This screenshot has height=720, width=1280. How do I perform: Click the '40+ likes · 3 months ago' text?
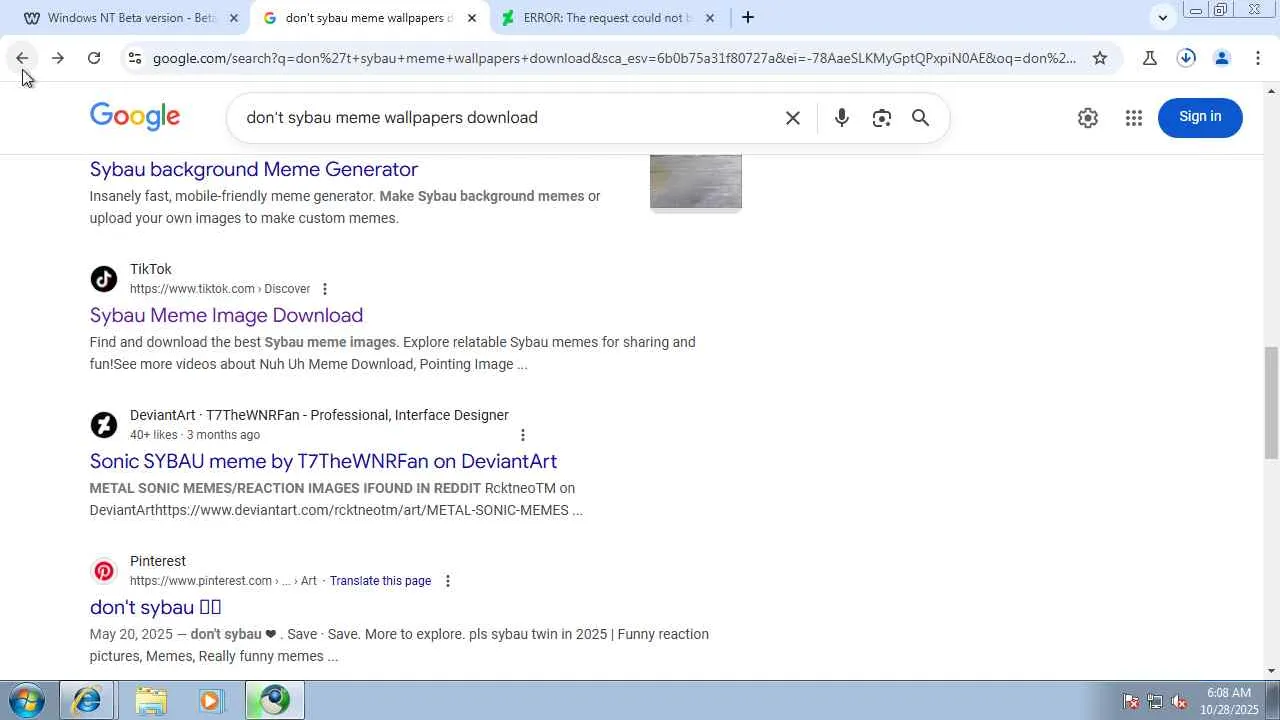coord(195,435)
